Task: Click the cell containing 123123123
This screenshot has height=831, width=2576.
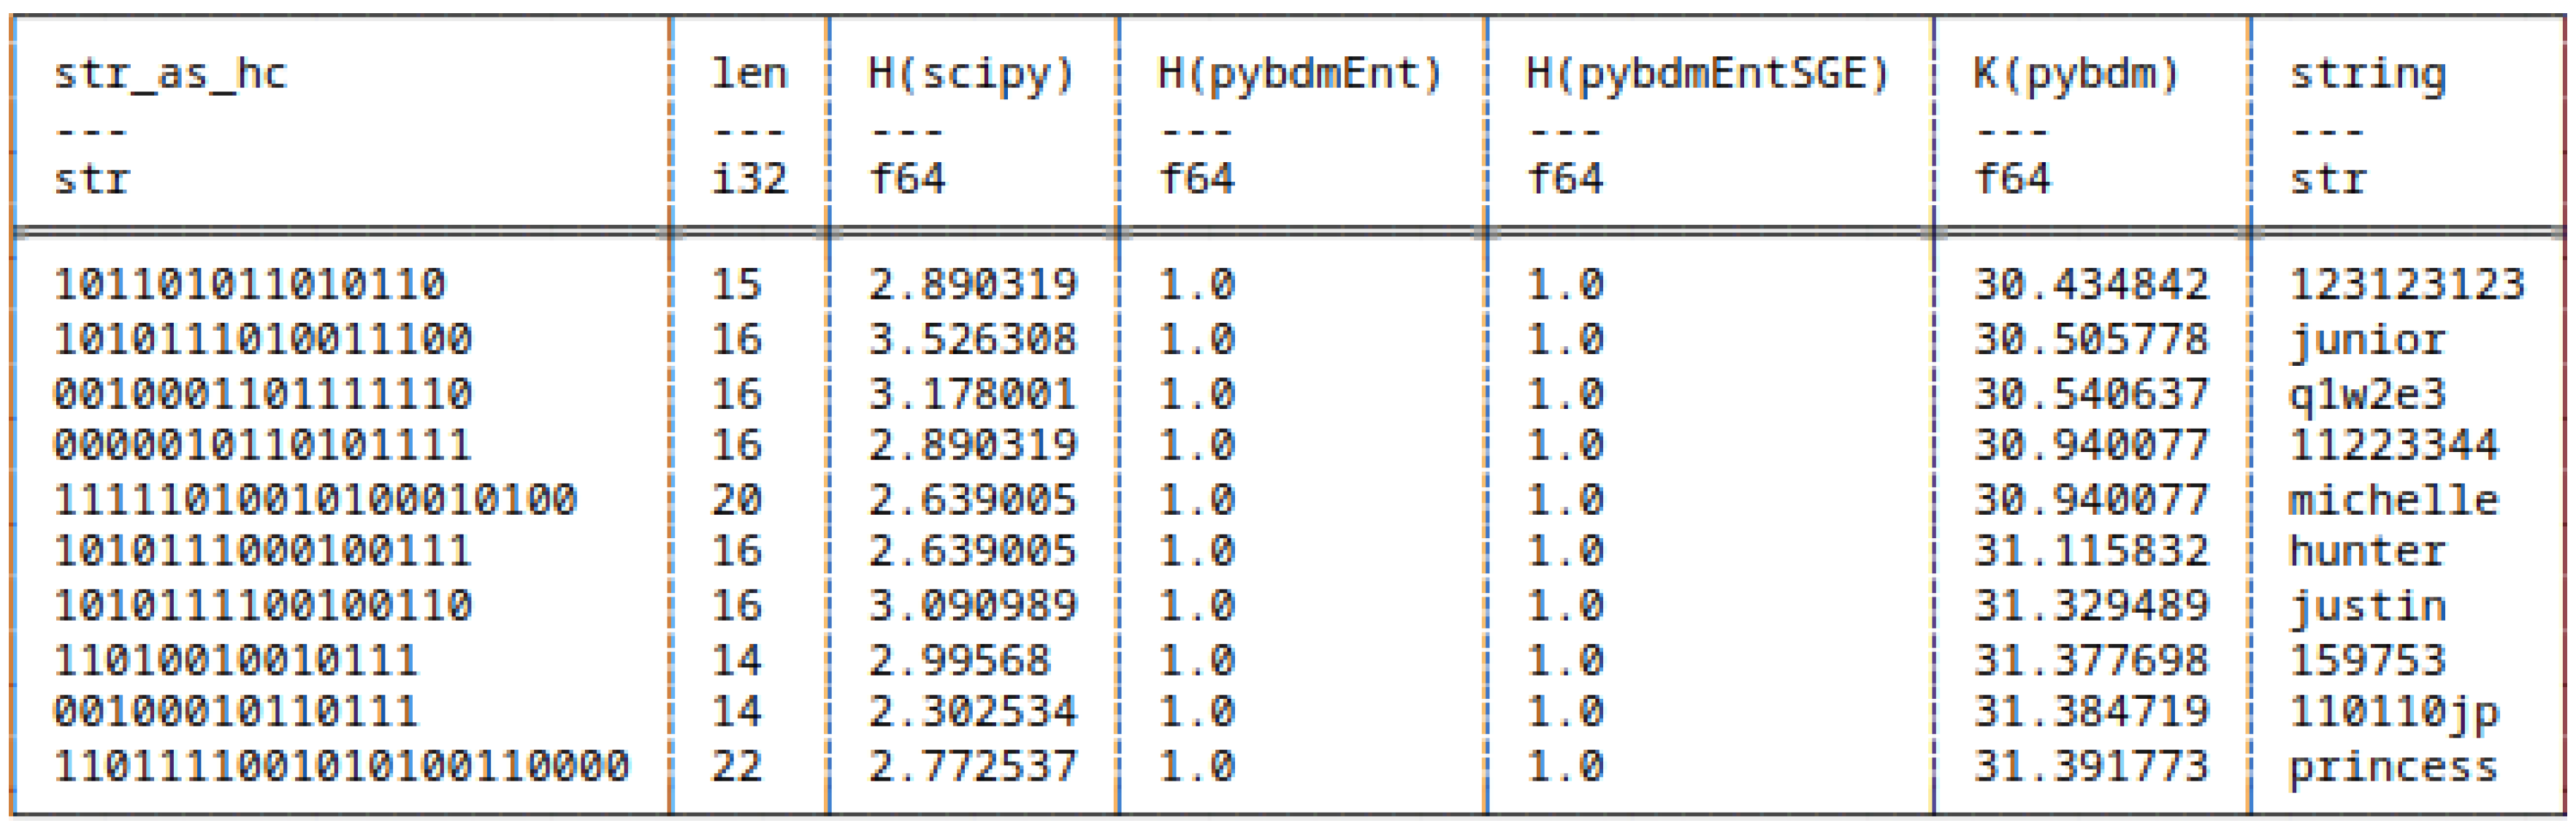Action: pyautogui.click(x=2406, y=285)
